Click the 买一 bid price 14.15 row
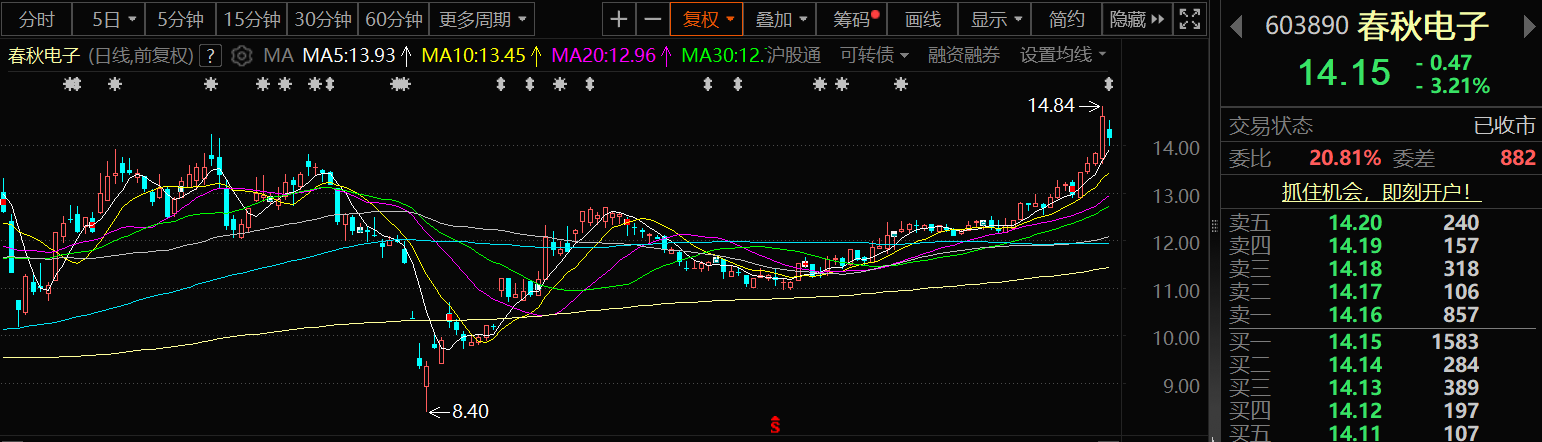1542x442 pixels. (1381, 342)
